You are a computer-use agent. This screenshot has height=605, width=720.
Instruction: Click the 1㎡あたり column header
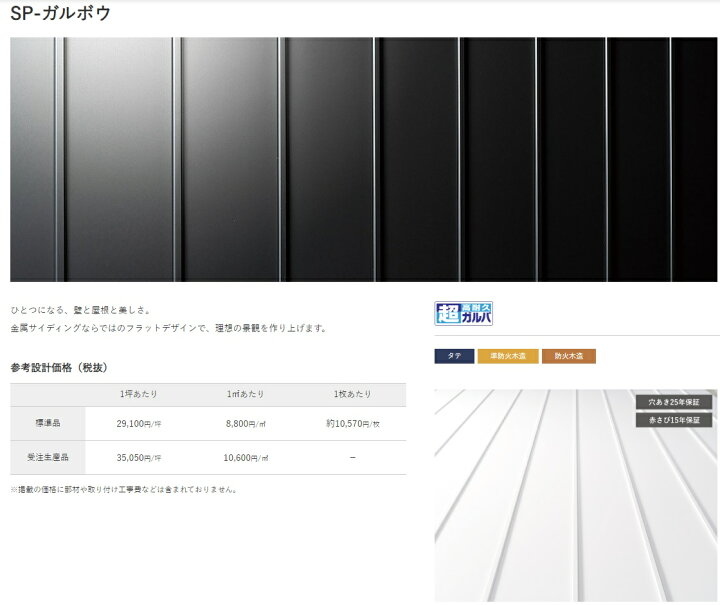point(245,394)
